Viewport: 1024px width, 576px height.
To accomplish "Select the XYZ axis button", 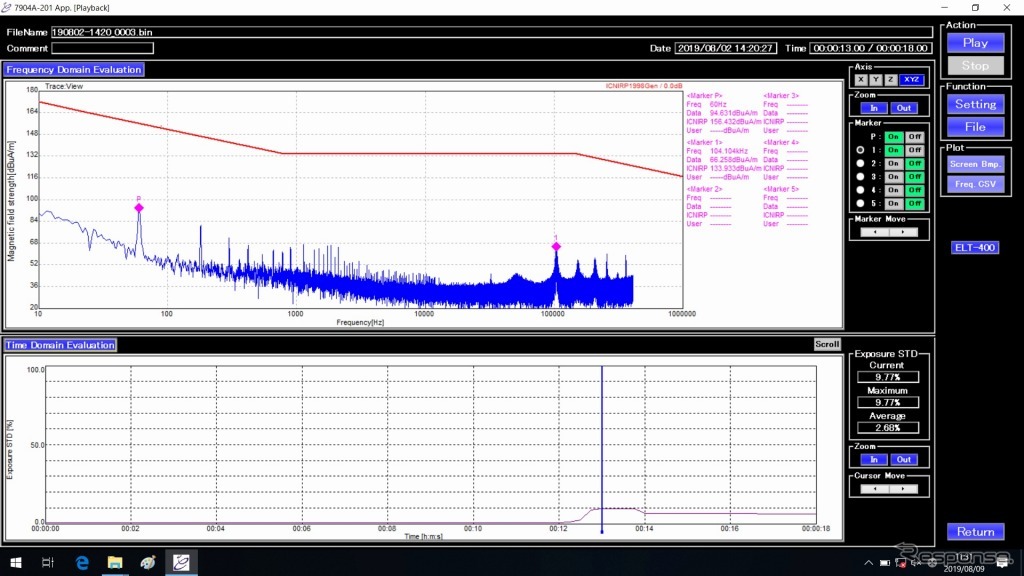I will pos(911,80).
